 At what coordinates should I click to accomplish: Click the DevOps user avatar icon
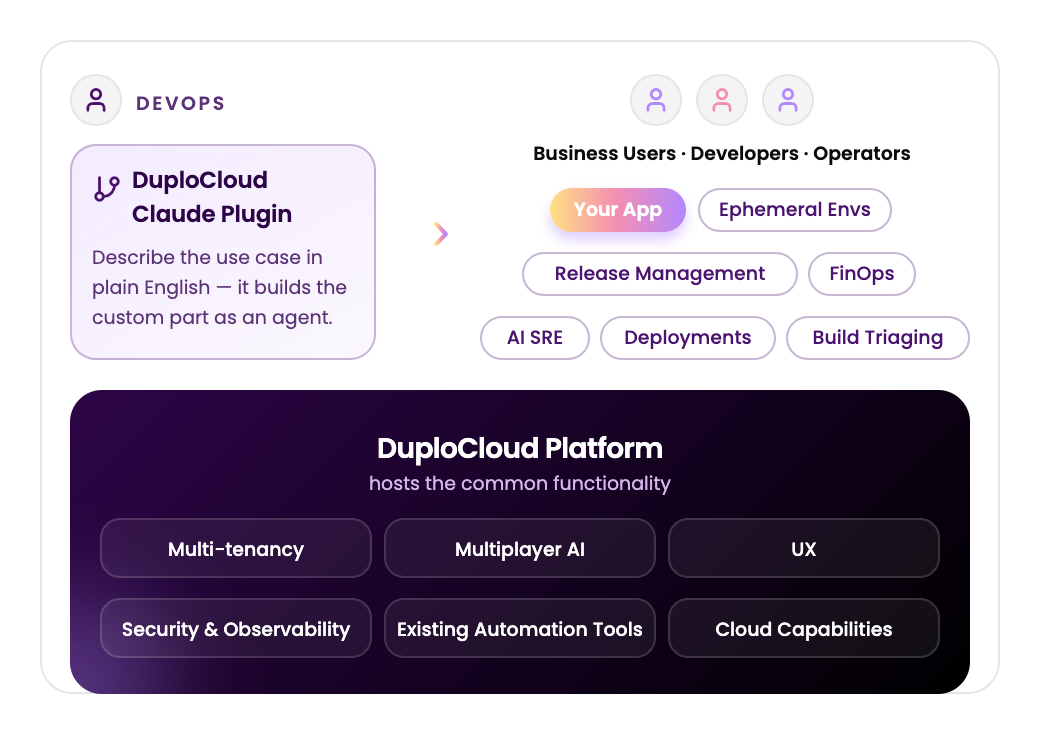click(96, 100)
